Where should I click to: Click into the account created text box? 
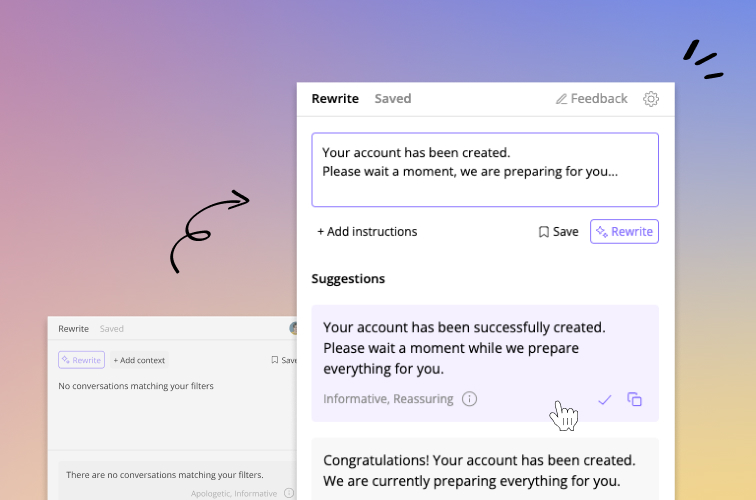coord(484,170)
